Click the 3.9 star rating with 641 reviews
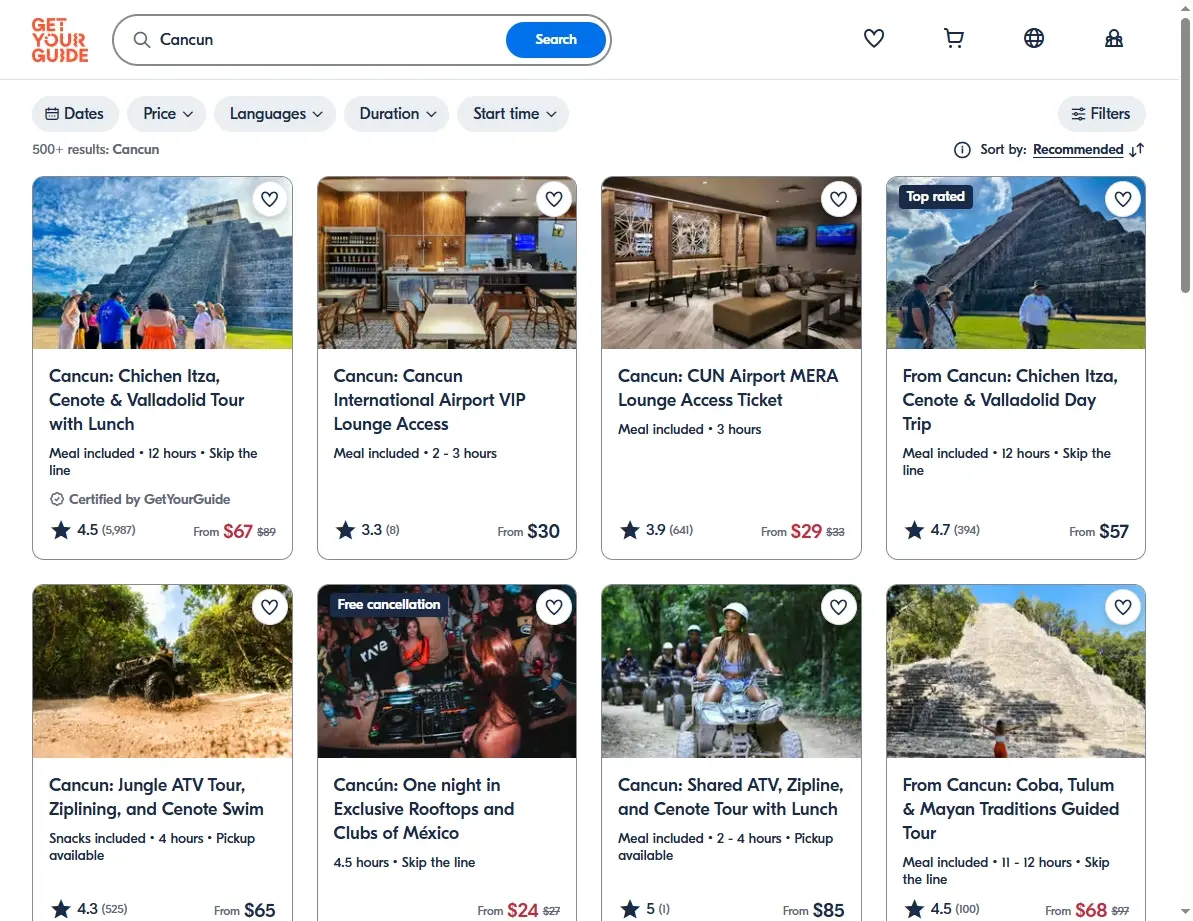This screenshot has height=921, width=1193. point(657,530)
